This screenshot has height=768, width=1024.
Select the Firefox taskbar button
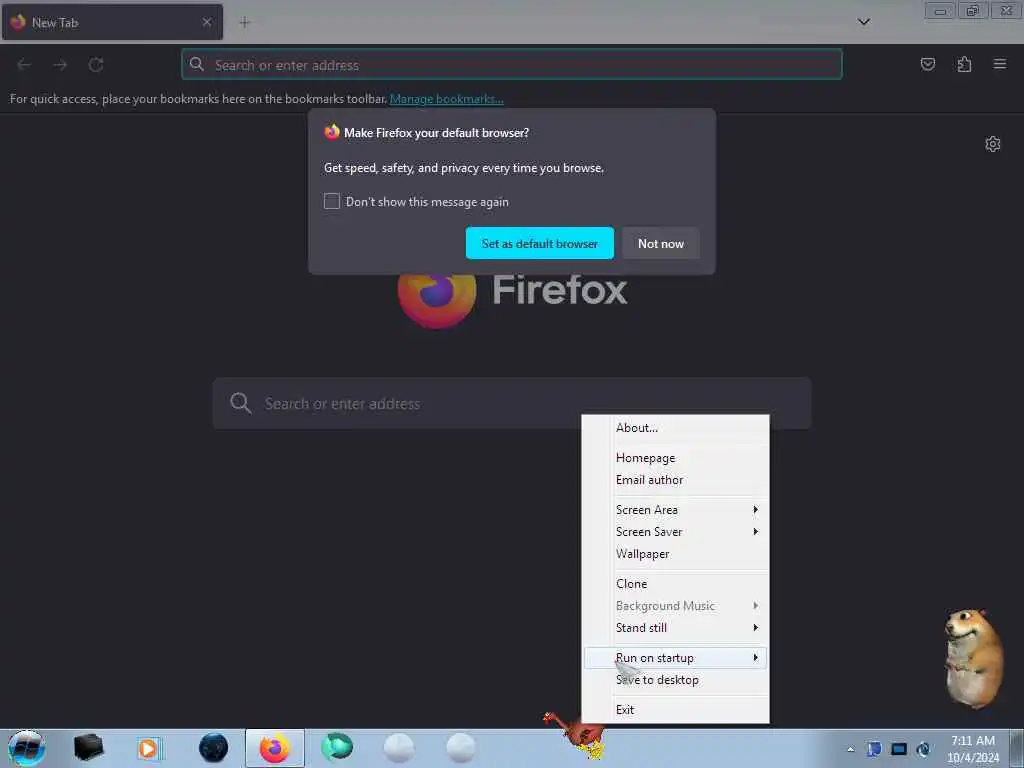point(275,748)
